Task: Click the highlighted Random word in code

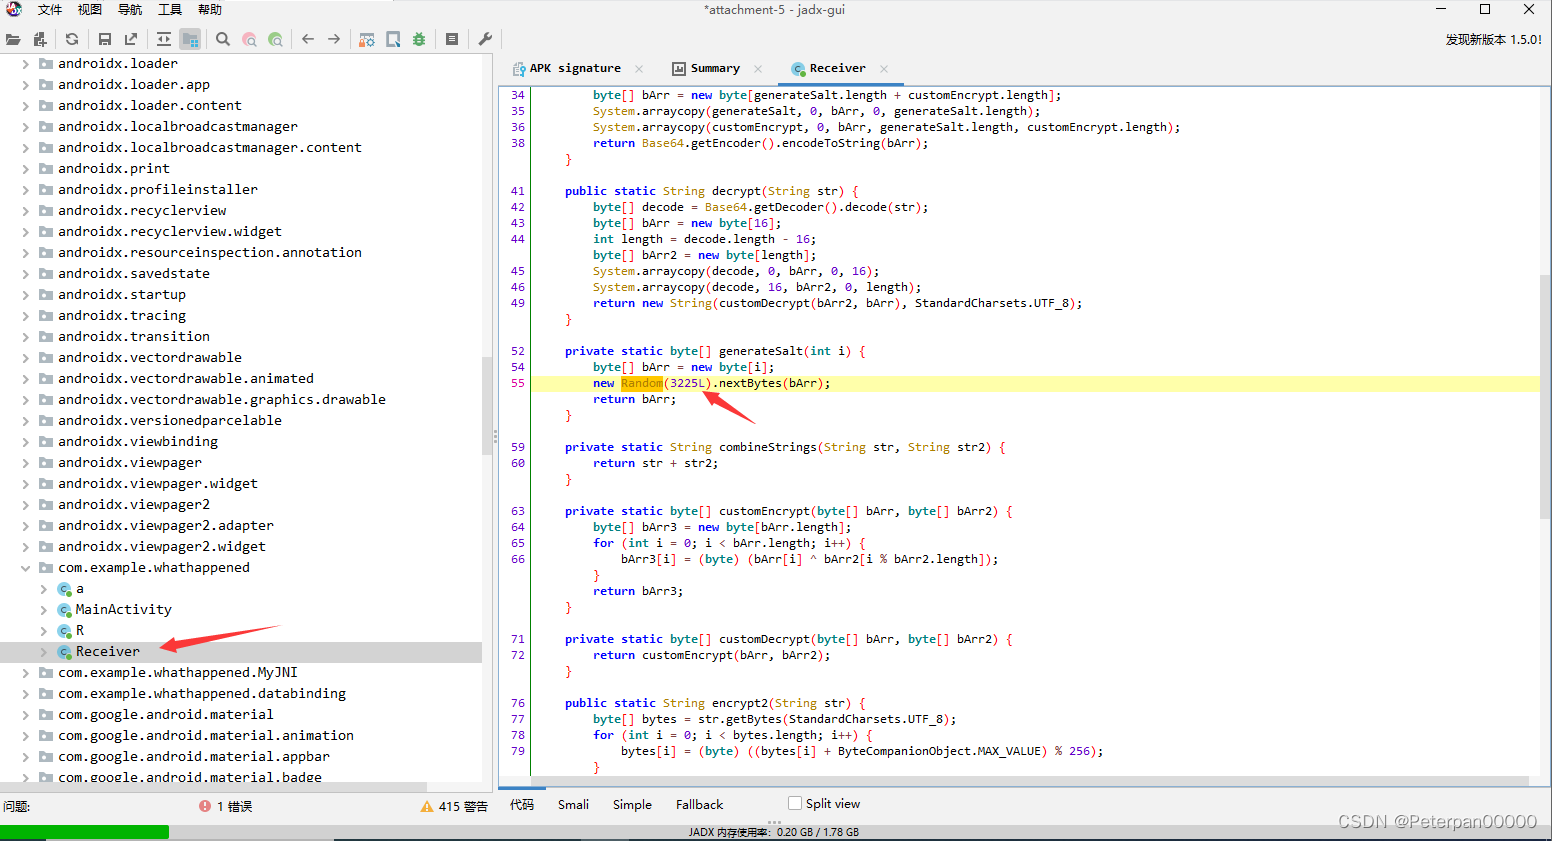Action: 641,384
